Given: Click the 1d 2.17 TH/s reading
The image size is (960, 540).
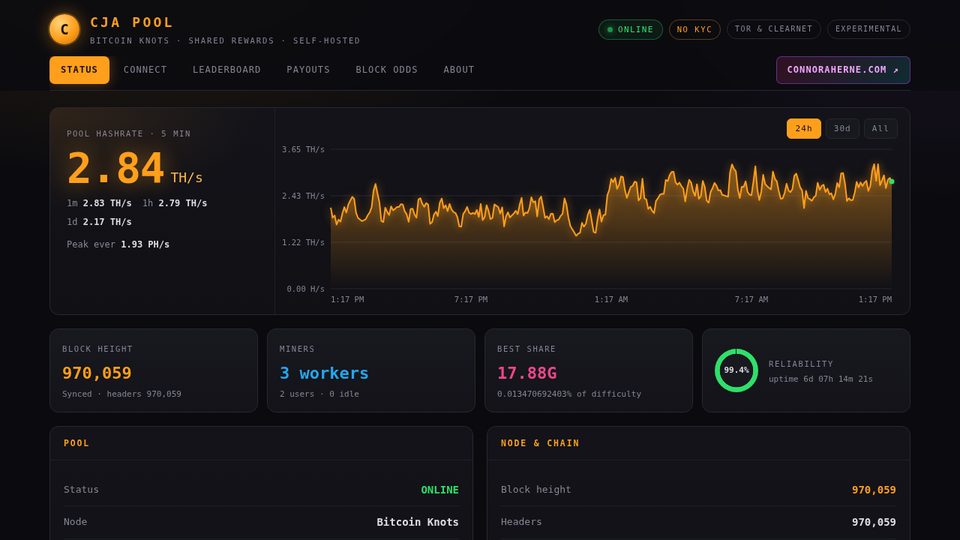Looking at the screenshot, I should [99, 222].
